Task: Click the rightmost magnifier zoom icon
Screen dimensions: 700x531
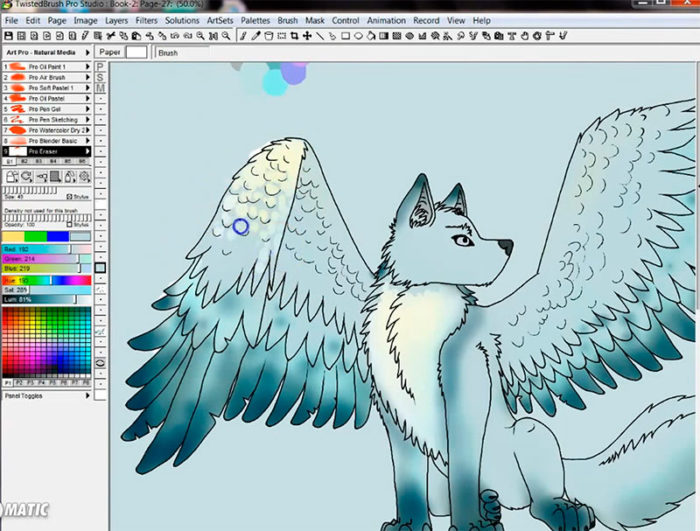Action: tap(226, 36)
